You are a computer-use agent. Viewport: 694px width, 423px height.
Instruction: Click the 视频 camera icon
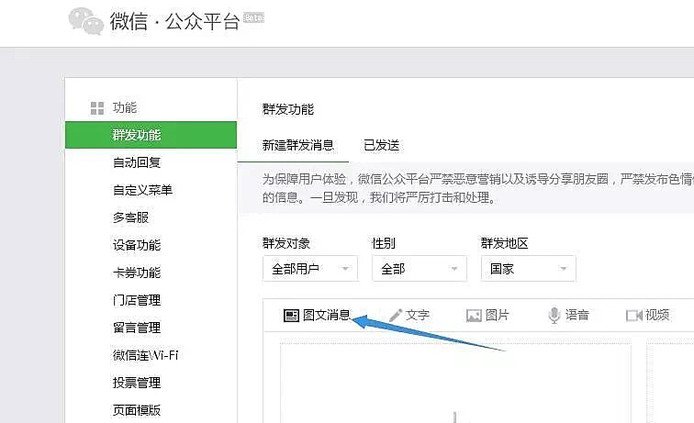pos(634,315)
